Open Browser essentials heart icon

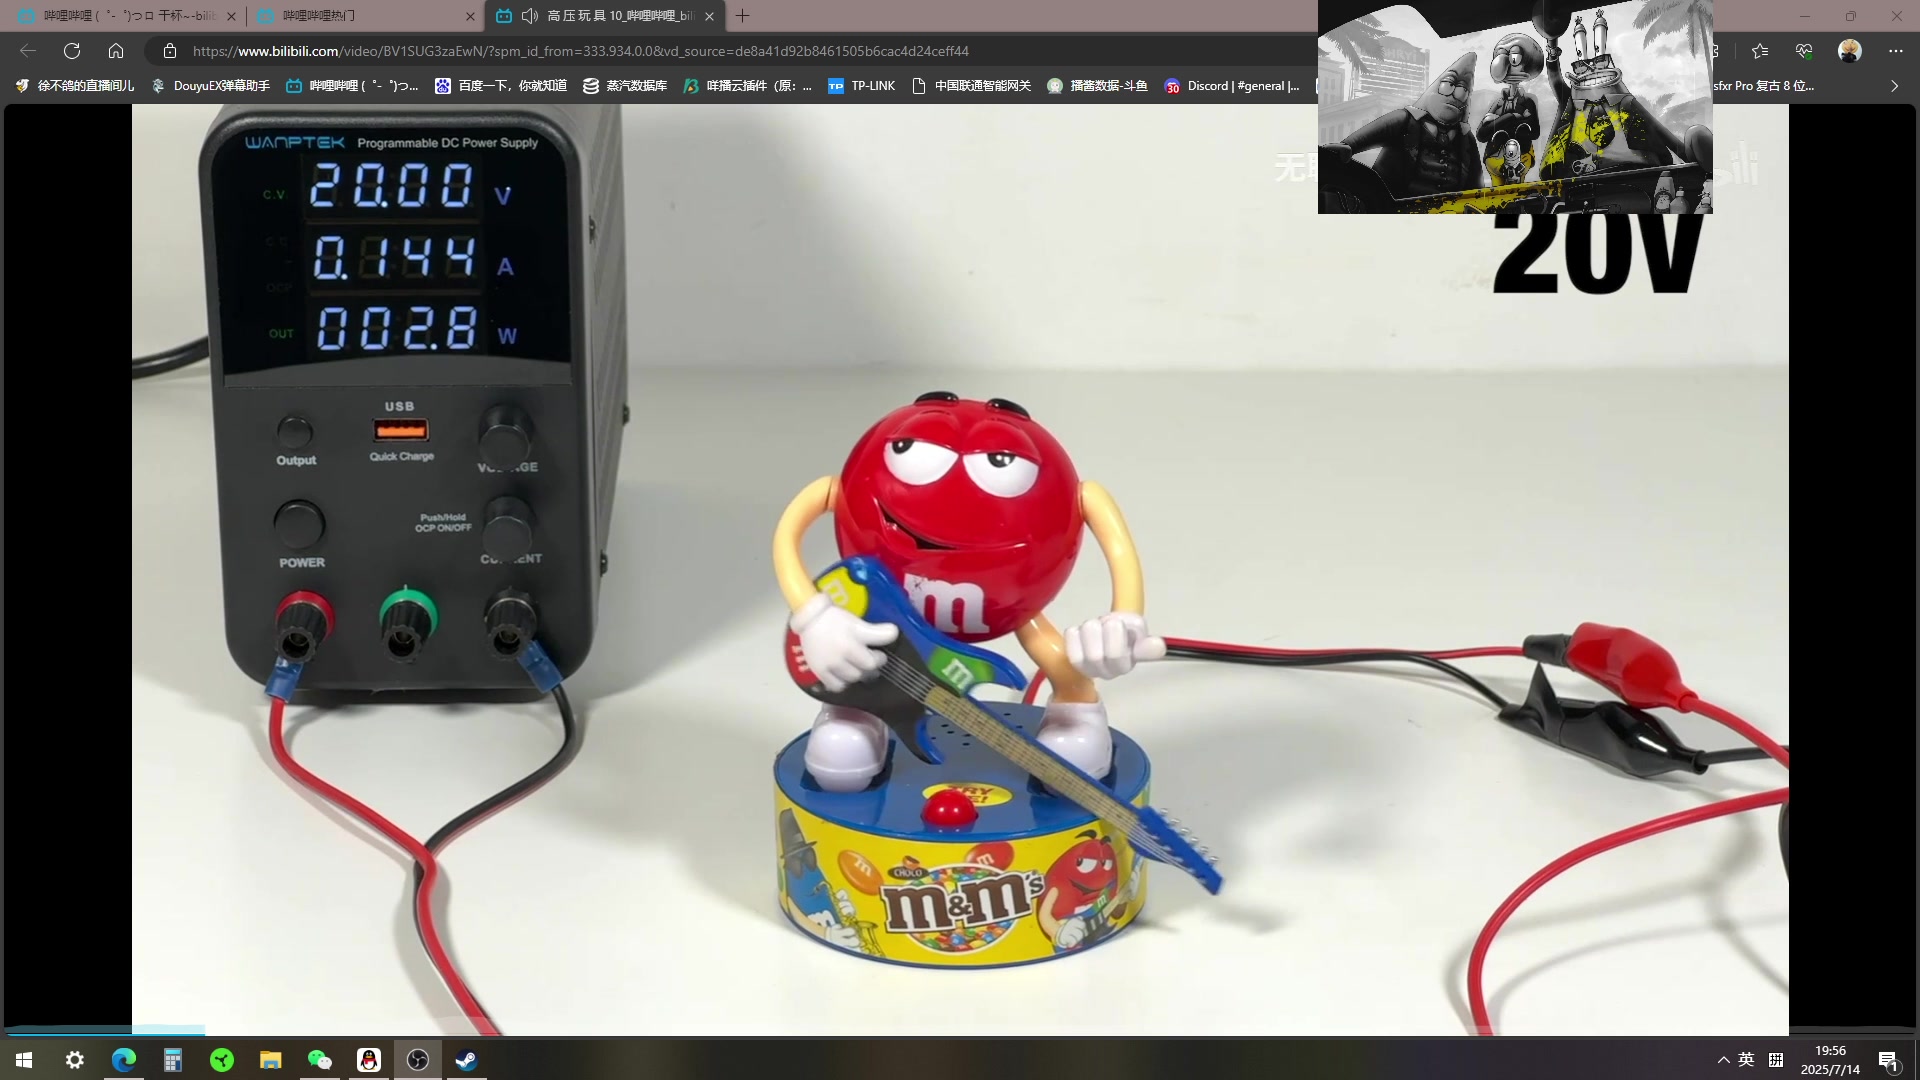tap(1804, 51)
